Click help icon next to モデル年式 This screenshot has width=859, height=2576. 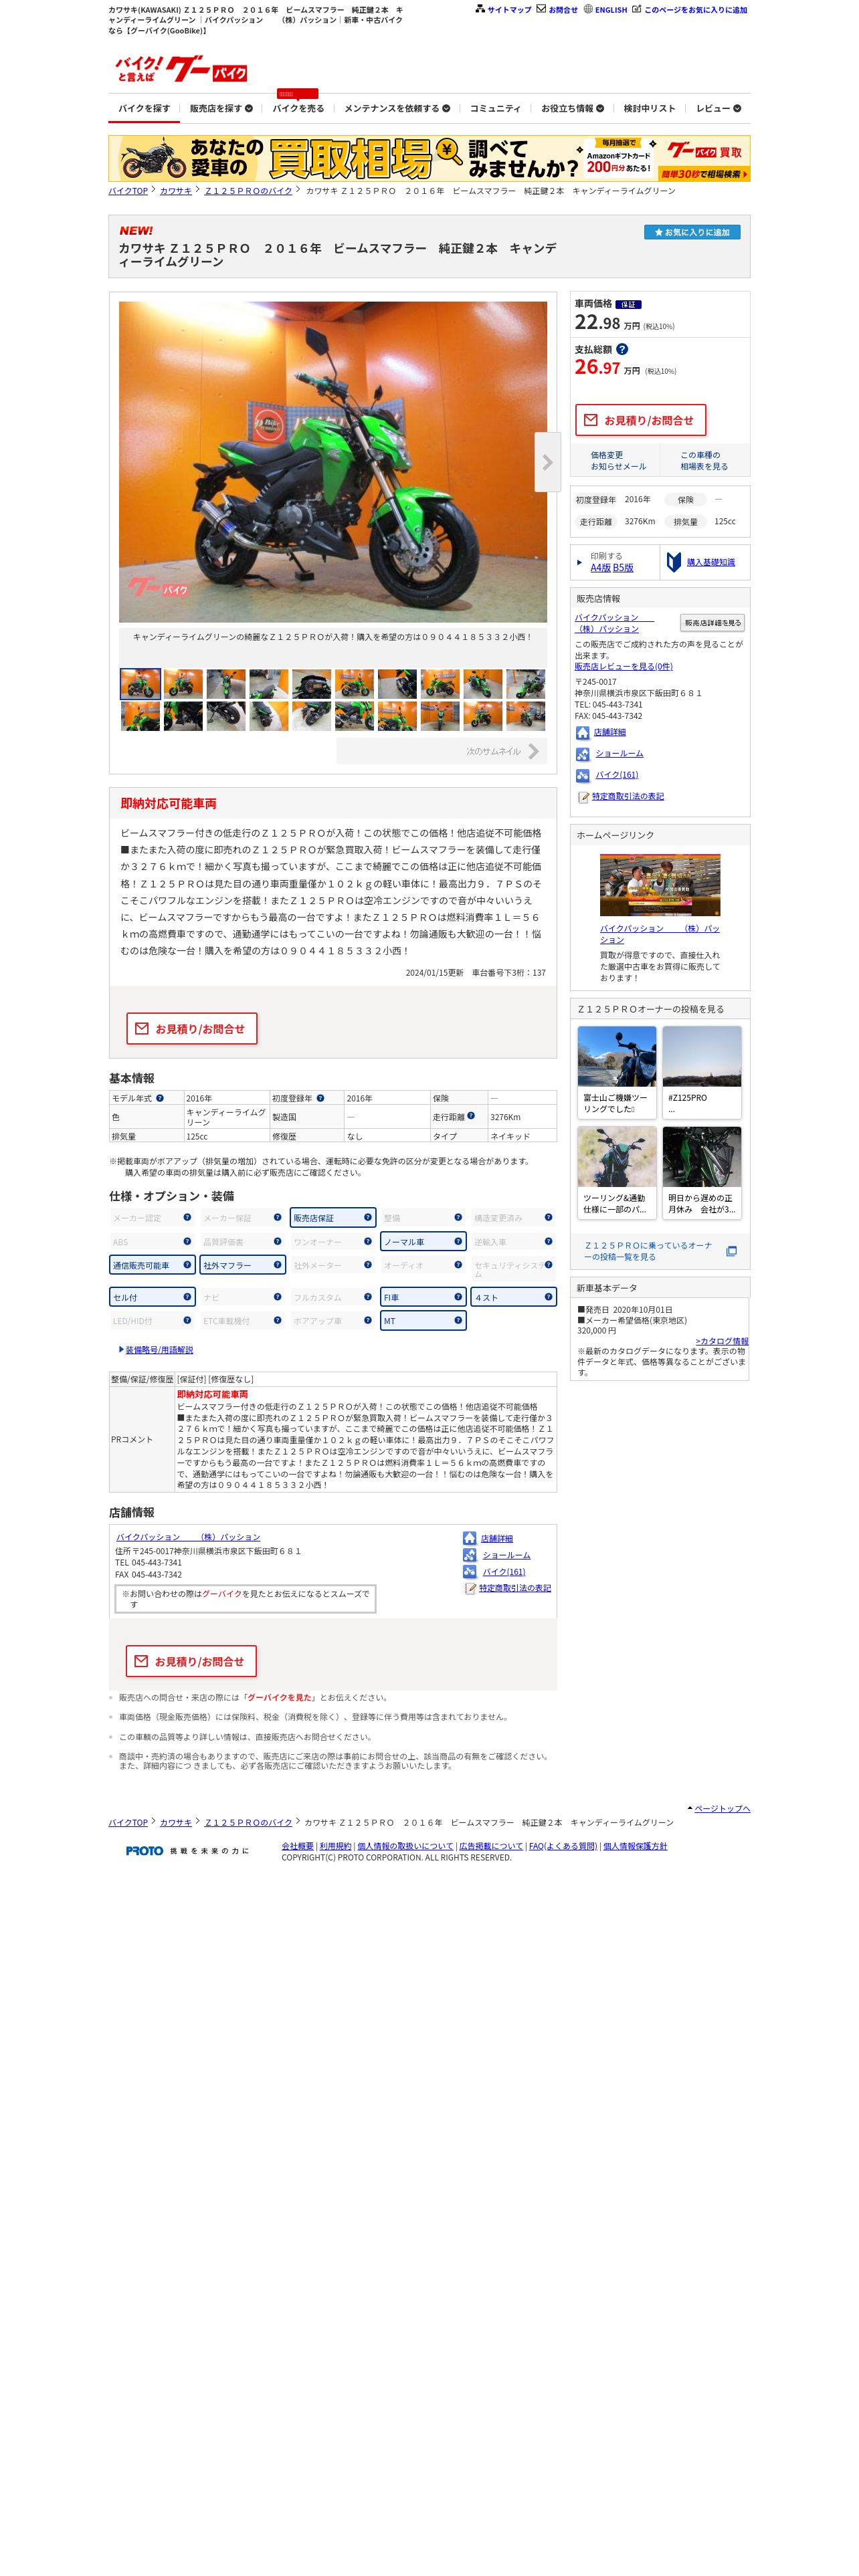click(160, 1098)
